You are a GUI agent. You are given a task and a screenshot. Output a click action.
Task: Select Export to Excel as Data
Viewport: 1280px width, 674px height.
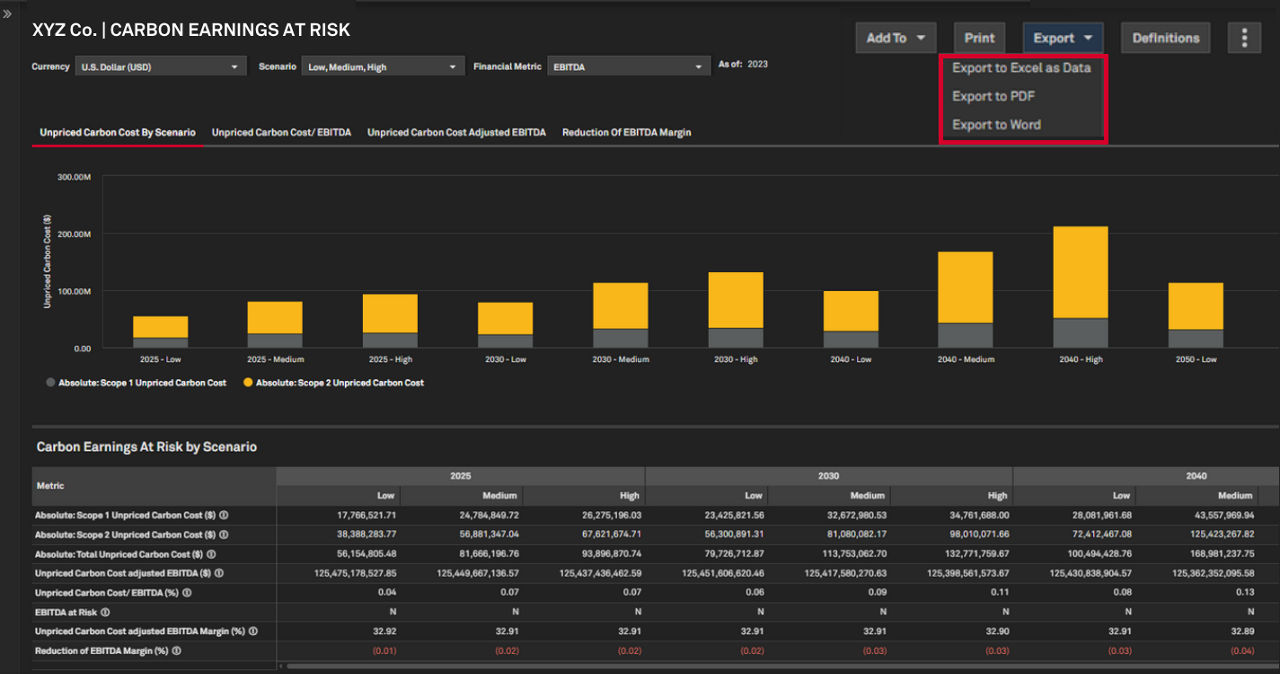point(1021,68)
